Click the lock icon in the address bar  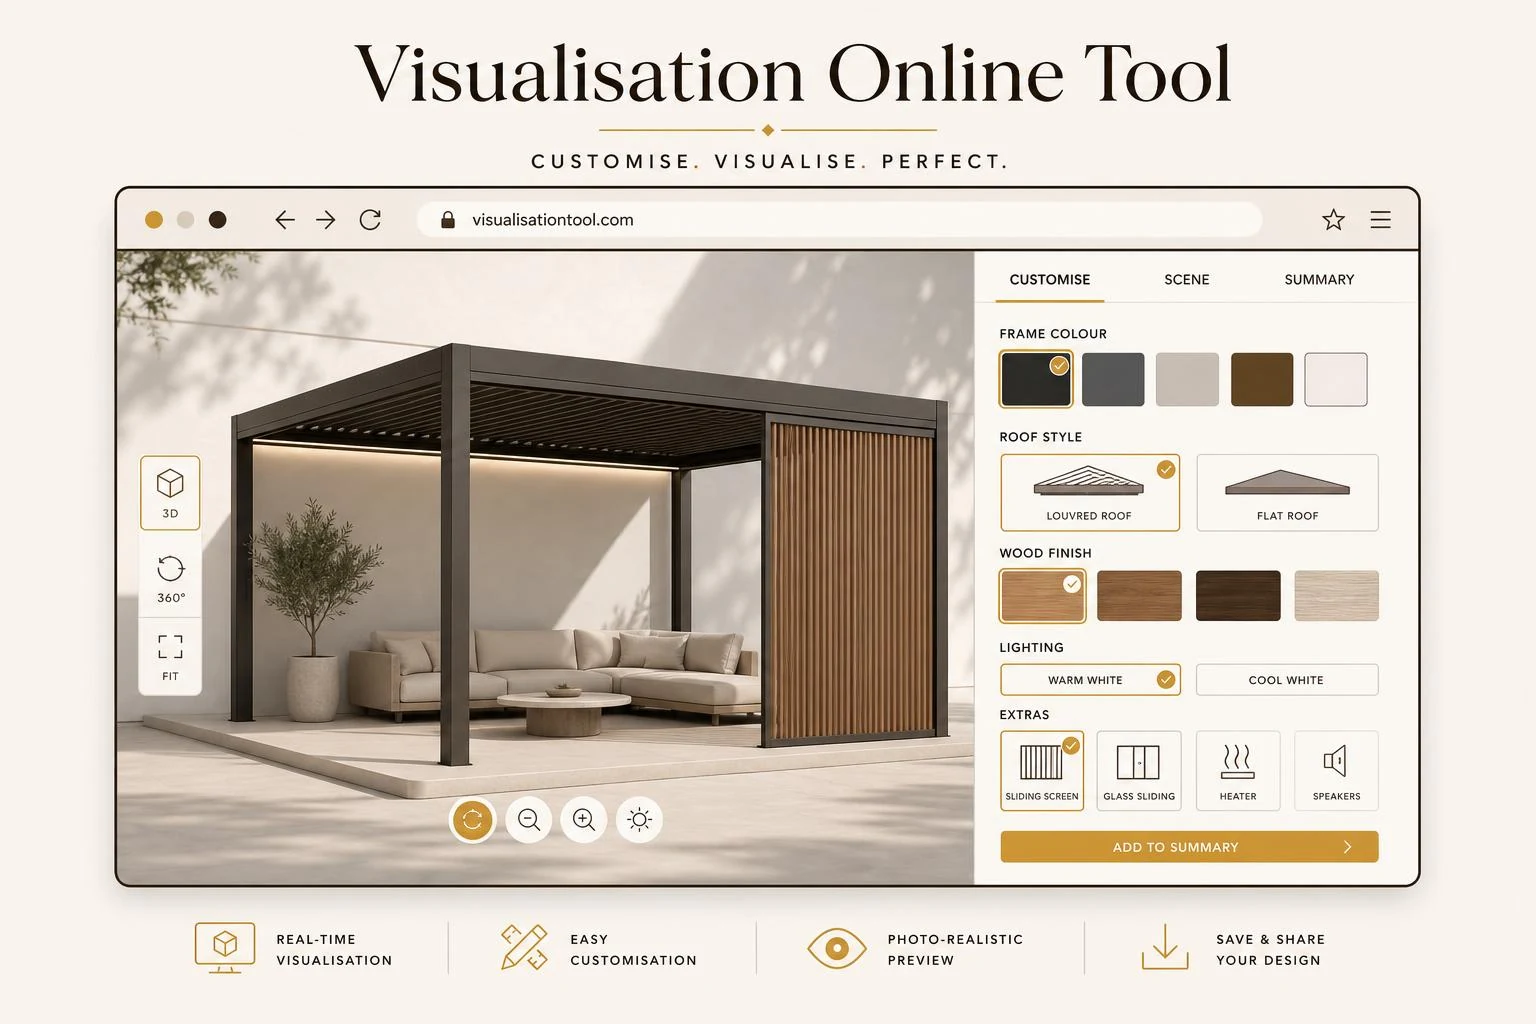[x=448, y=220]
